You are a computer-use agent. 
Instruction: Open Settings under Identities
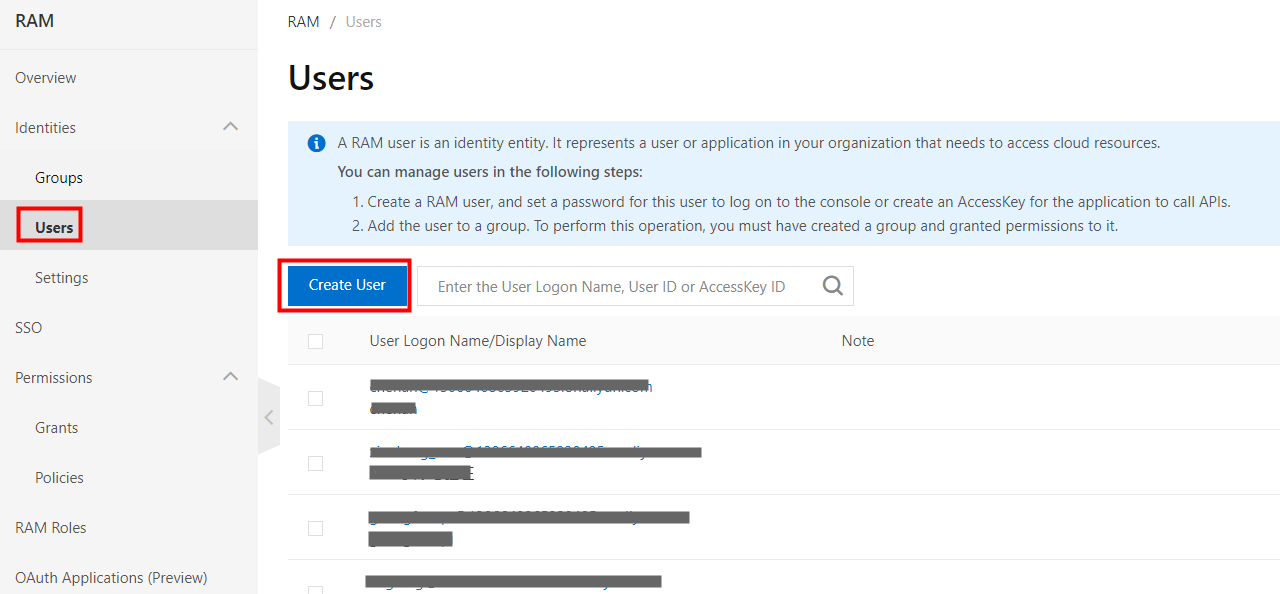62,277
